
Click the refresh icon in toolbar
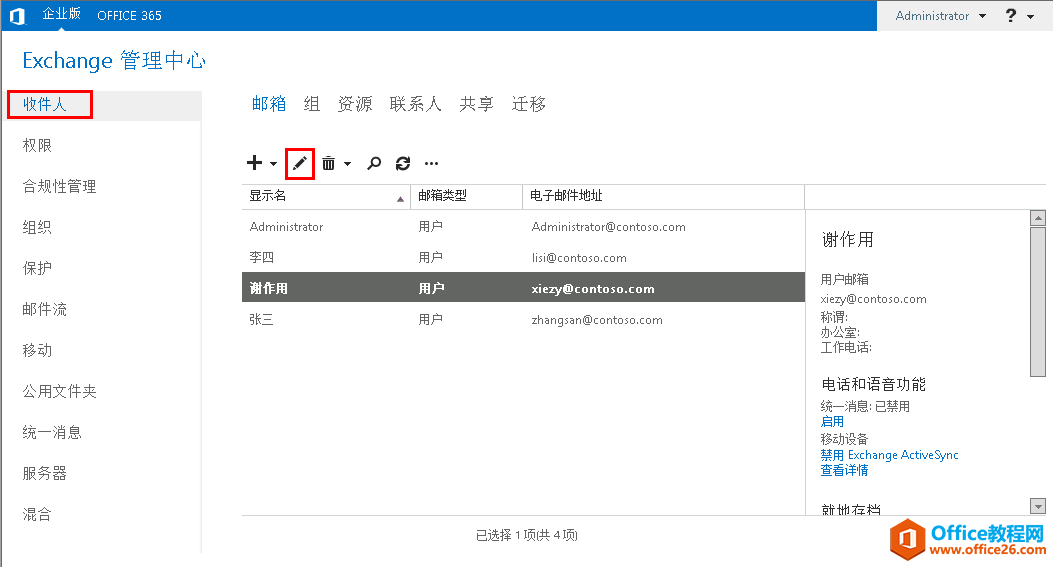click(403, 163)
